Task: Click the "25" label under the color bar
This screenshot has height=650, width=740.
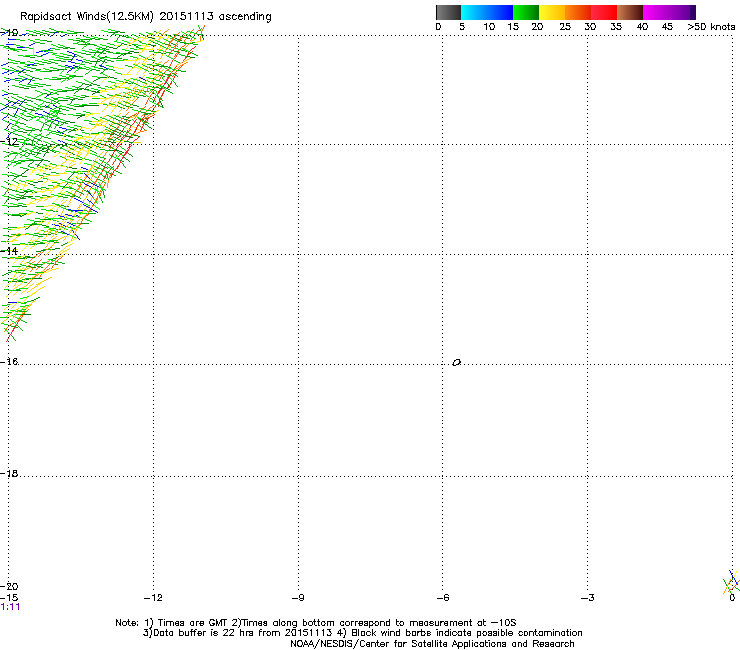Action: (x=565, y=27)
